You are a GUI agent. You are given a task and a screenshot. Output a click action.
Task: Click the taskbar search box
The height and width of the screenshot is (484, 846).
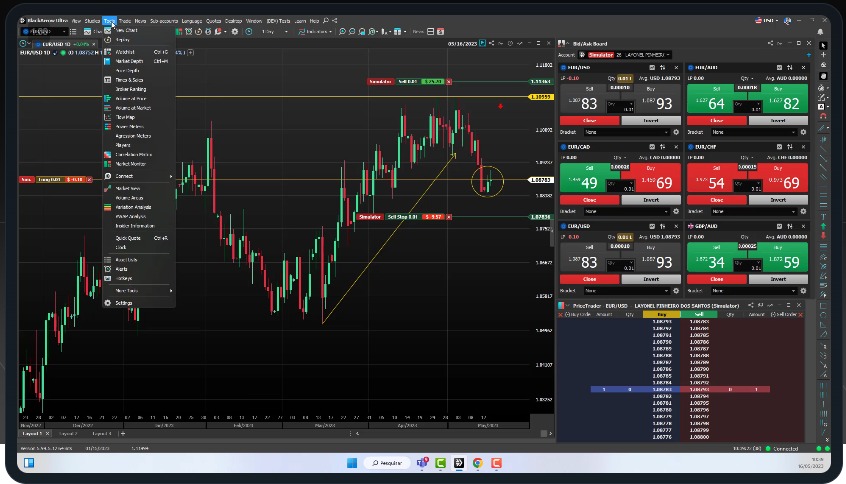click(x=385, y=463)
